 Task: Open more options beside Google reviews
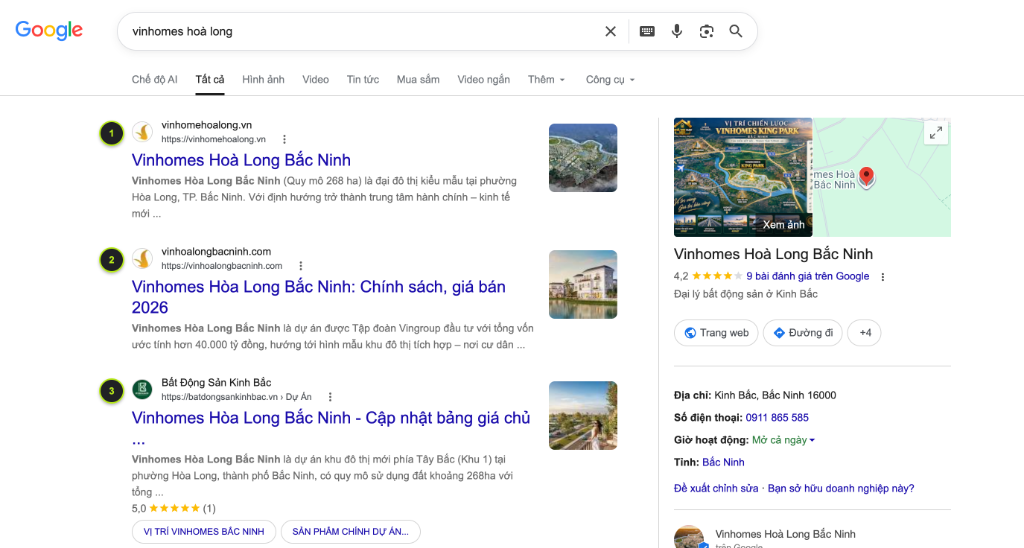[883, 277]
